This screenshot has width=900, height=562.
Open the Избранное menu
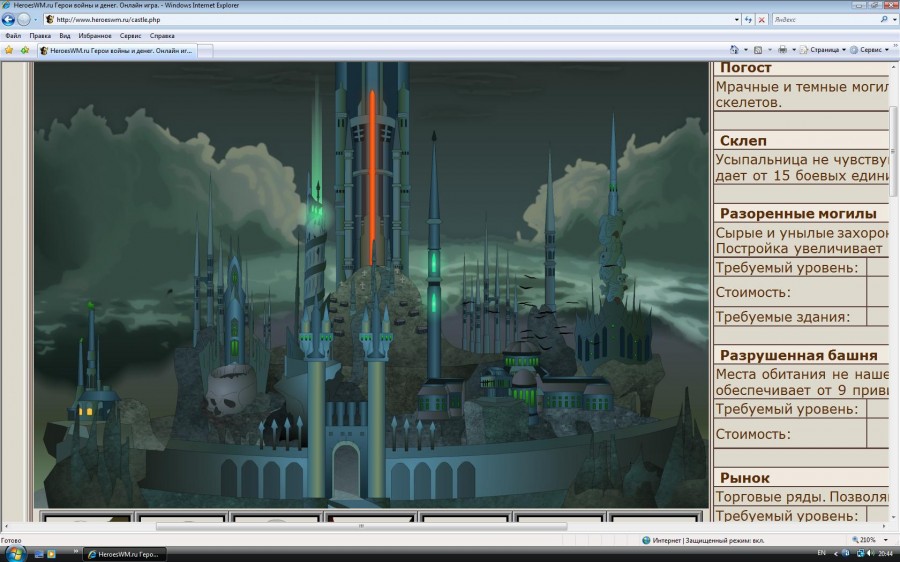click(x=95, y=36)
